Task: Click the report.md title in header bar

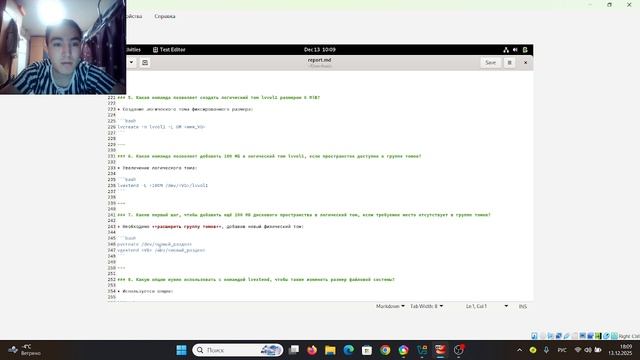Action: coord(320,60)
